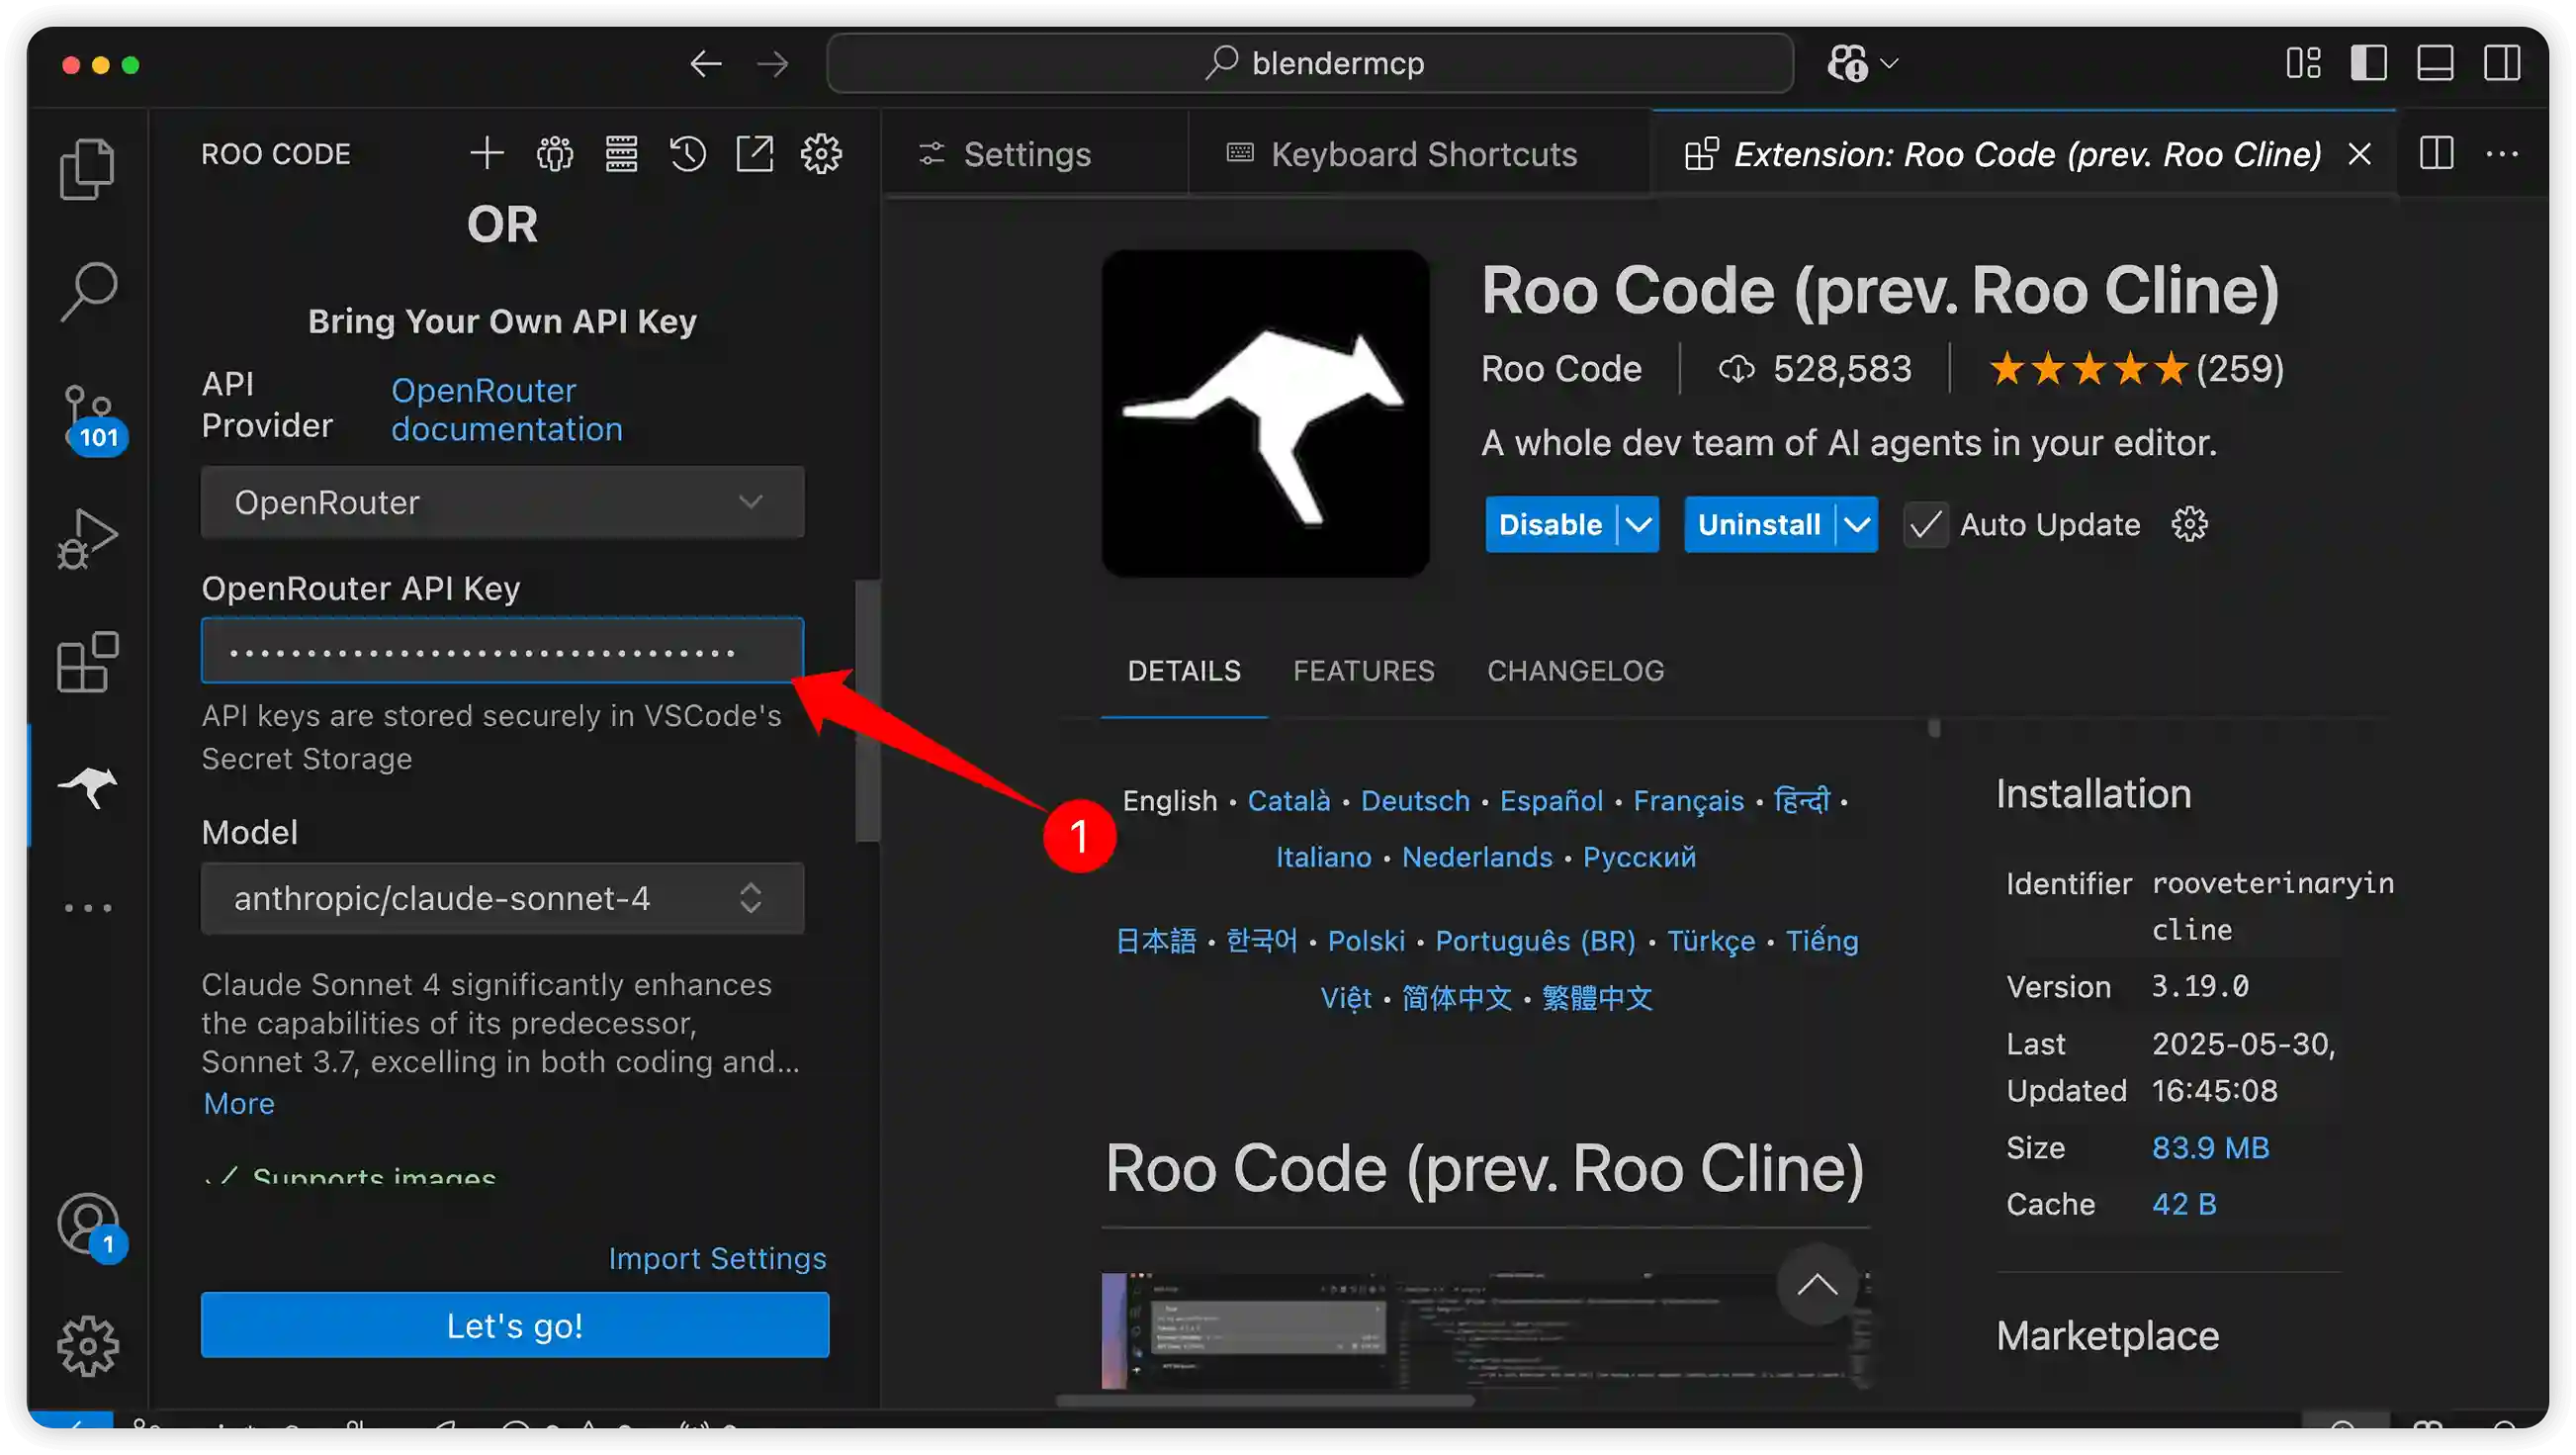Screen dimensions: 2576x1455
Task: Open the Français readme link
Action: 1688,801
